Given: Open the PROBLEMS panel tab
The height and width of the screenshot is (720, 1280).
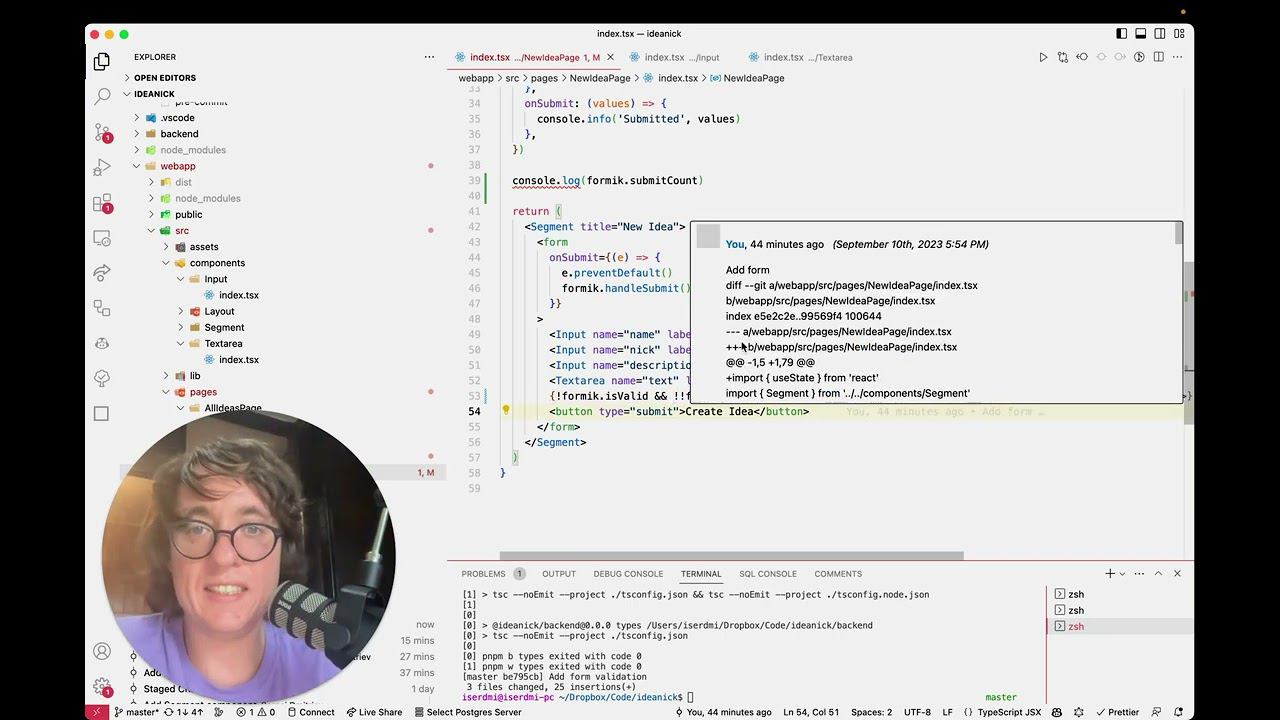Looking at the screenshot, I should (x=483, y=574).
